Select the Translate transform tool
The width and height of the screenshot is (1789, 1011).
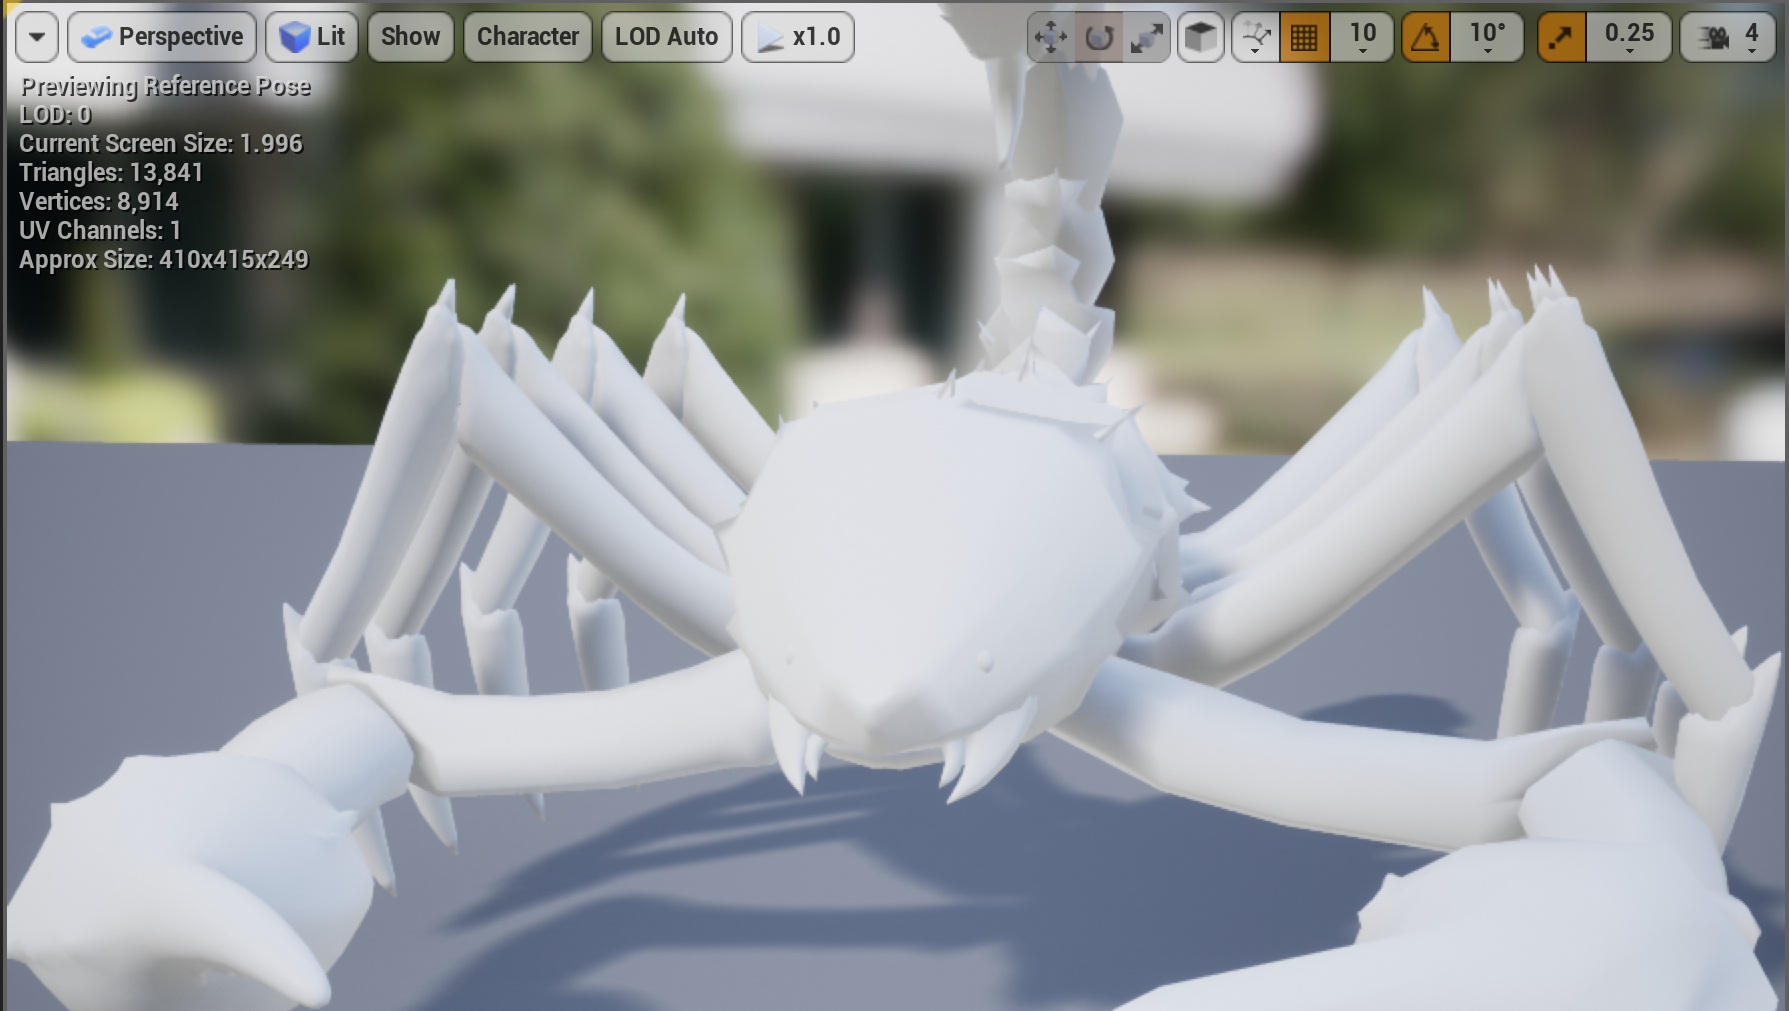[1051, 36]
